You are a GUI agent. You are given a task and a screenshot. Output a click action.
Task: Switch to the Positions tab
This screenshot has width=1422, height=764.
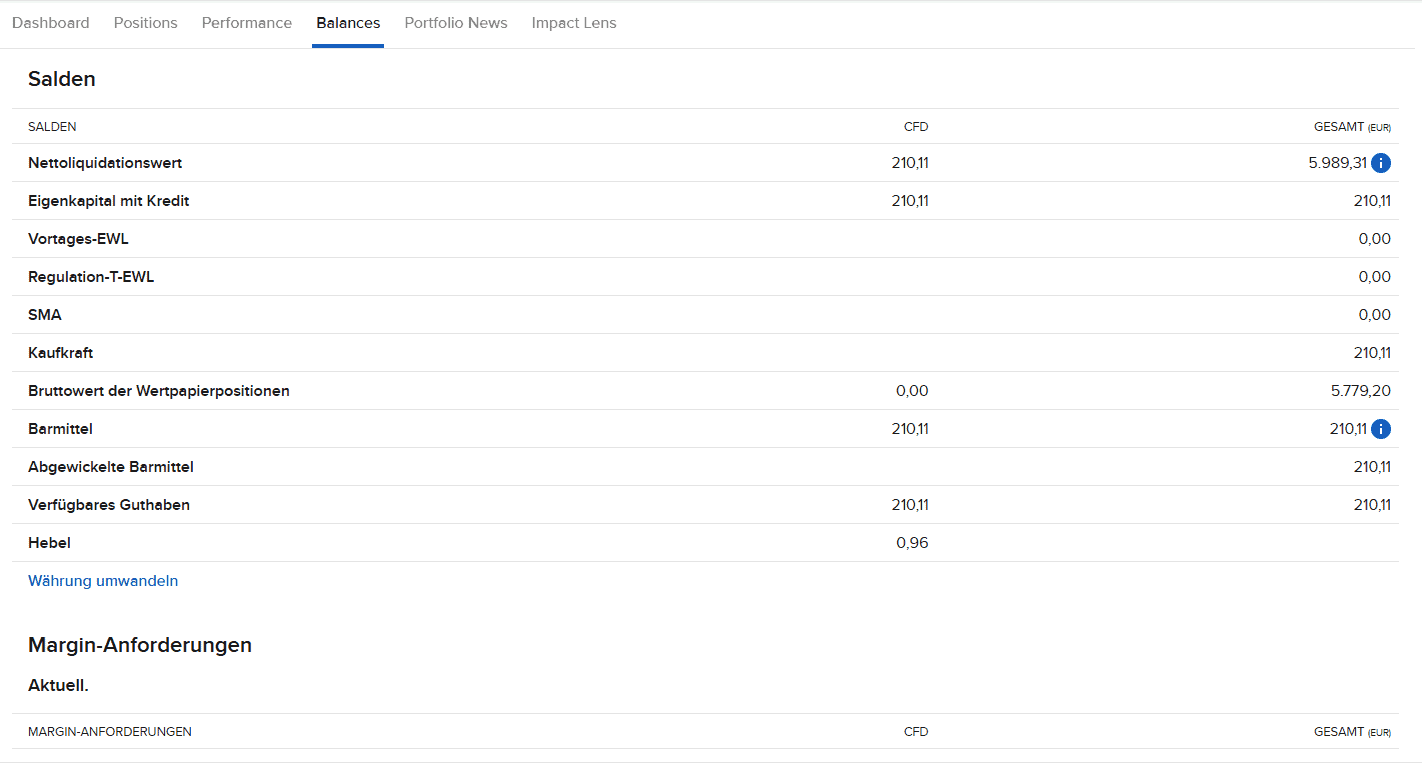coord(146,23)
